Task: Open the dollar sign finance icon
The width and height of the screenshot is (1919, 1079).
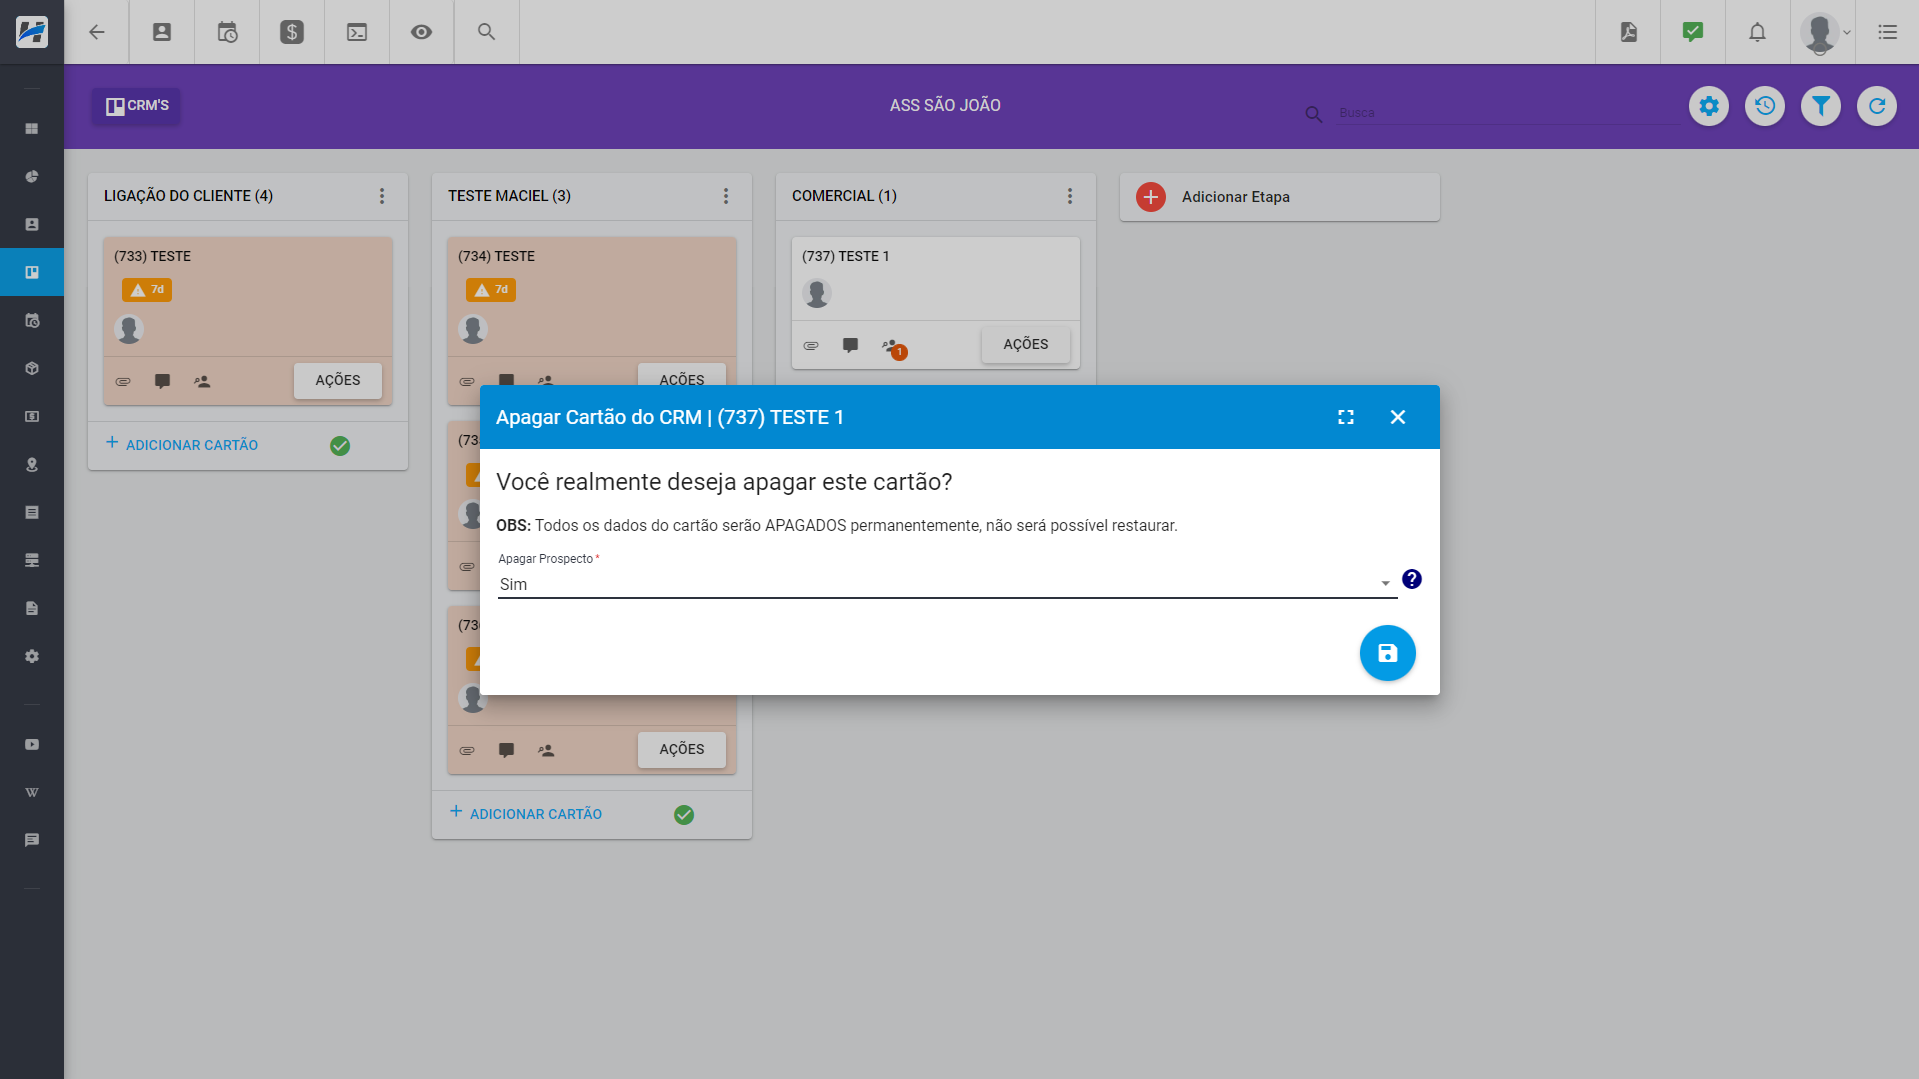Action: (292, 32)
